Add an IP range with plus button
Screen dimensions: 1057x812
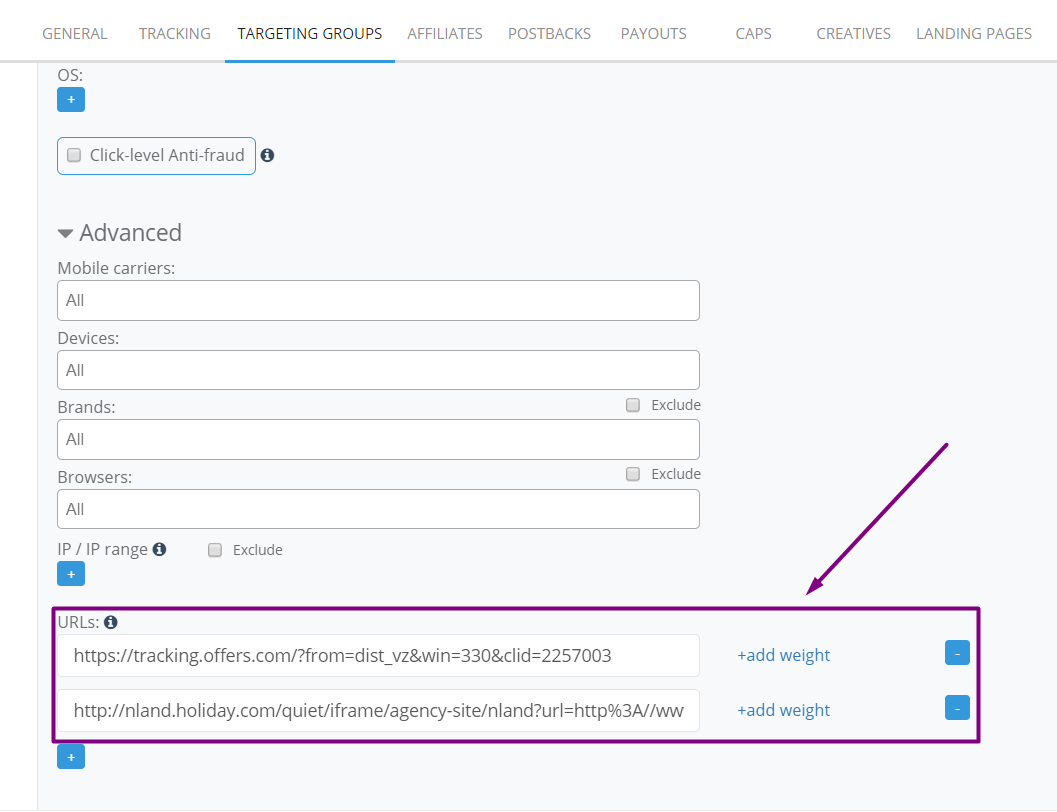click(x=71, y=574)
